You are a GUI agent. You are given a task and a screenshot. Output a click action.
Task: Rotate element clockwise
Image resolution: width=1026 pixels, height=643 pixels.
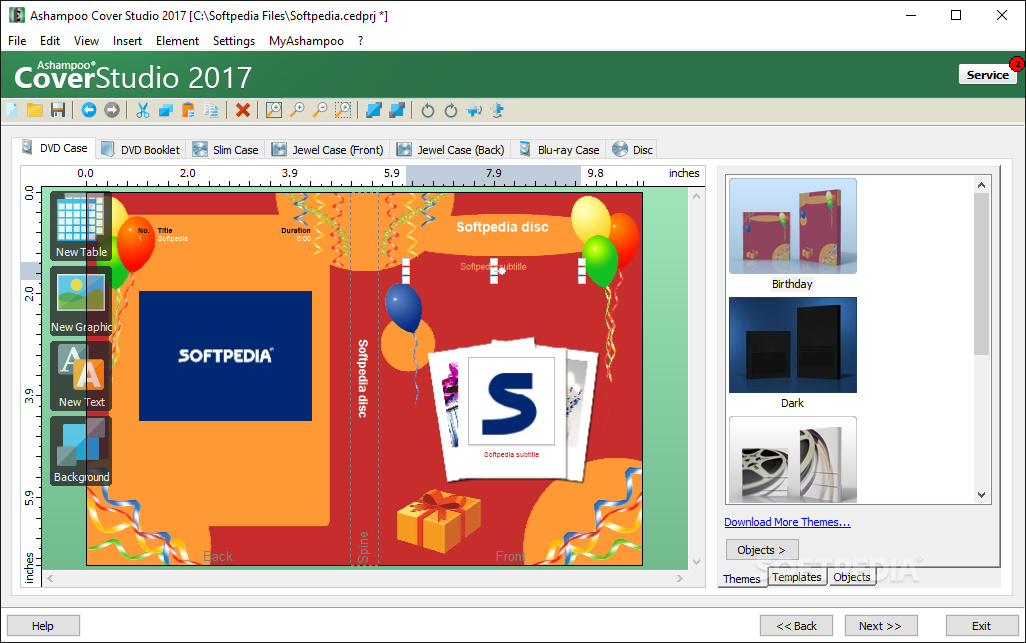click(451, 110)
